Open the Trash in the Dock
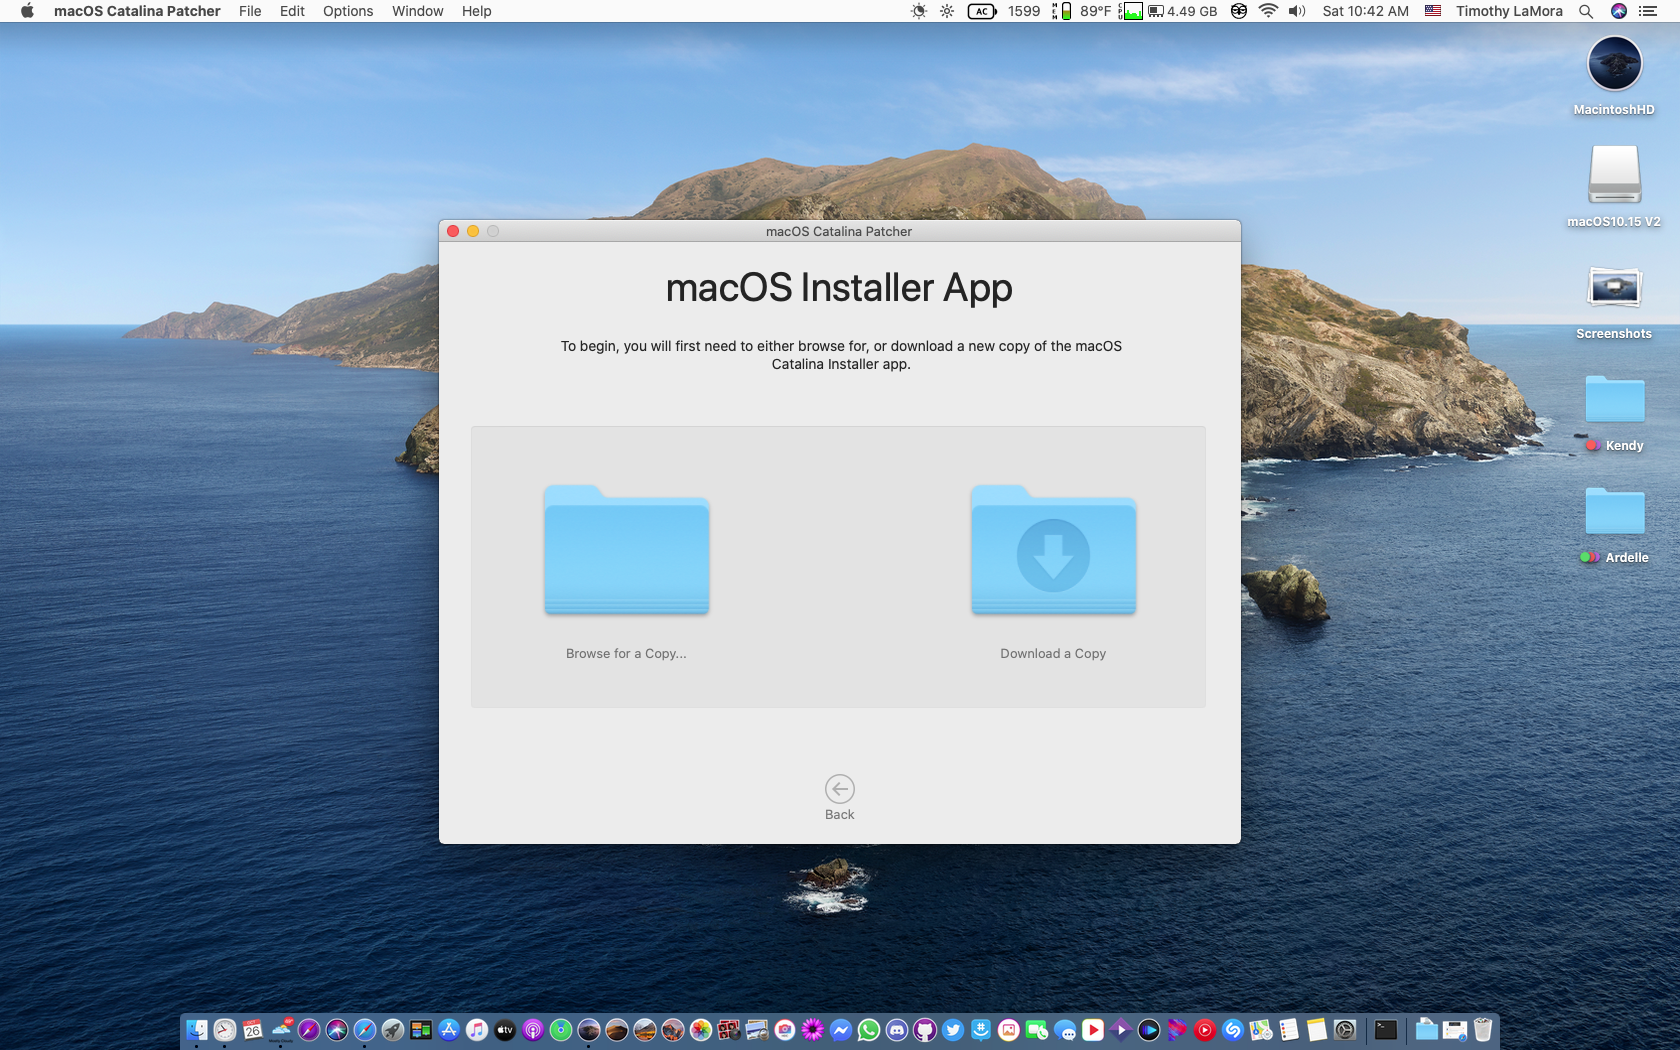 [x=1483, y=1029]
